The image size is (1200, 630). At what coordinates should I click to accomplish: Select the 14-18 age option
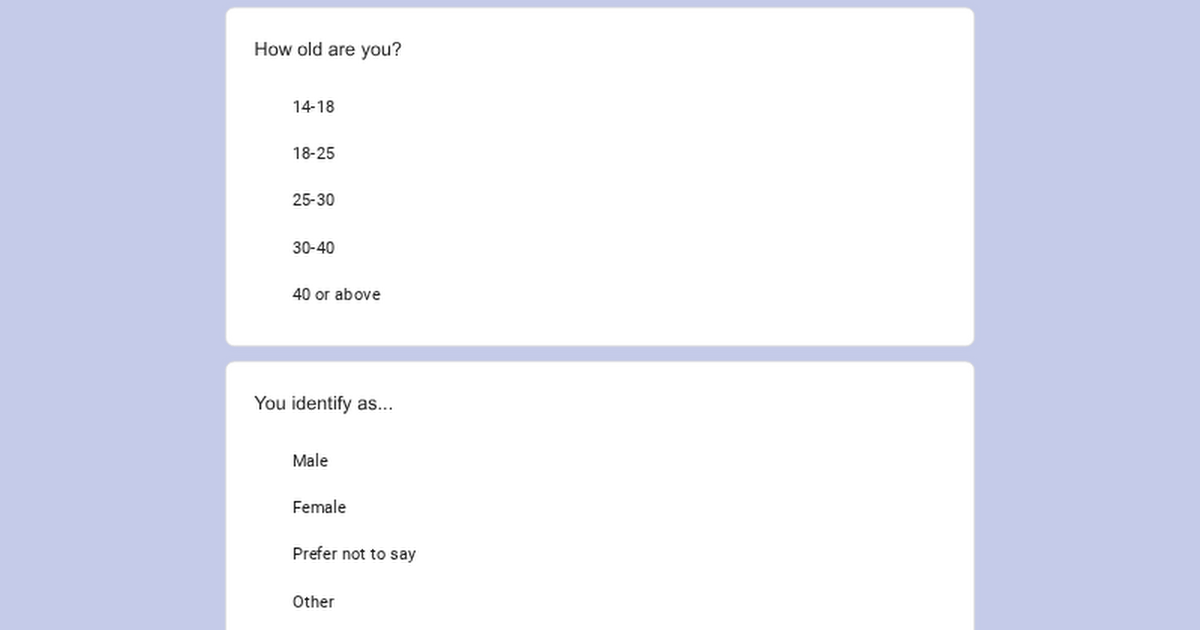click(313, 107)
